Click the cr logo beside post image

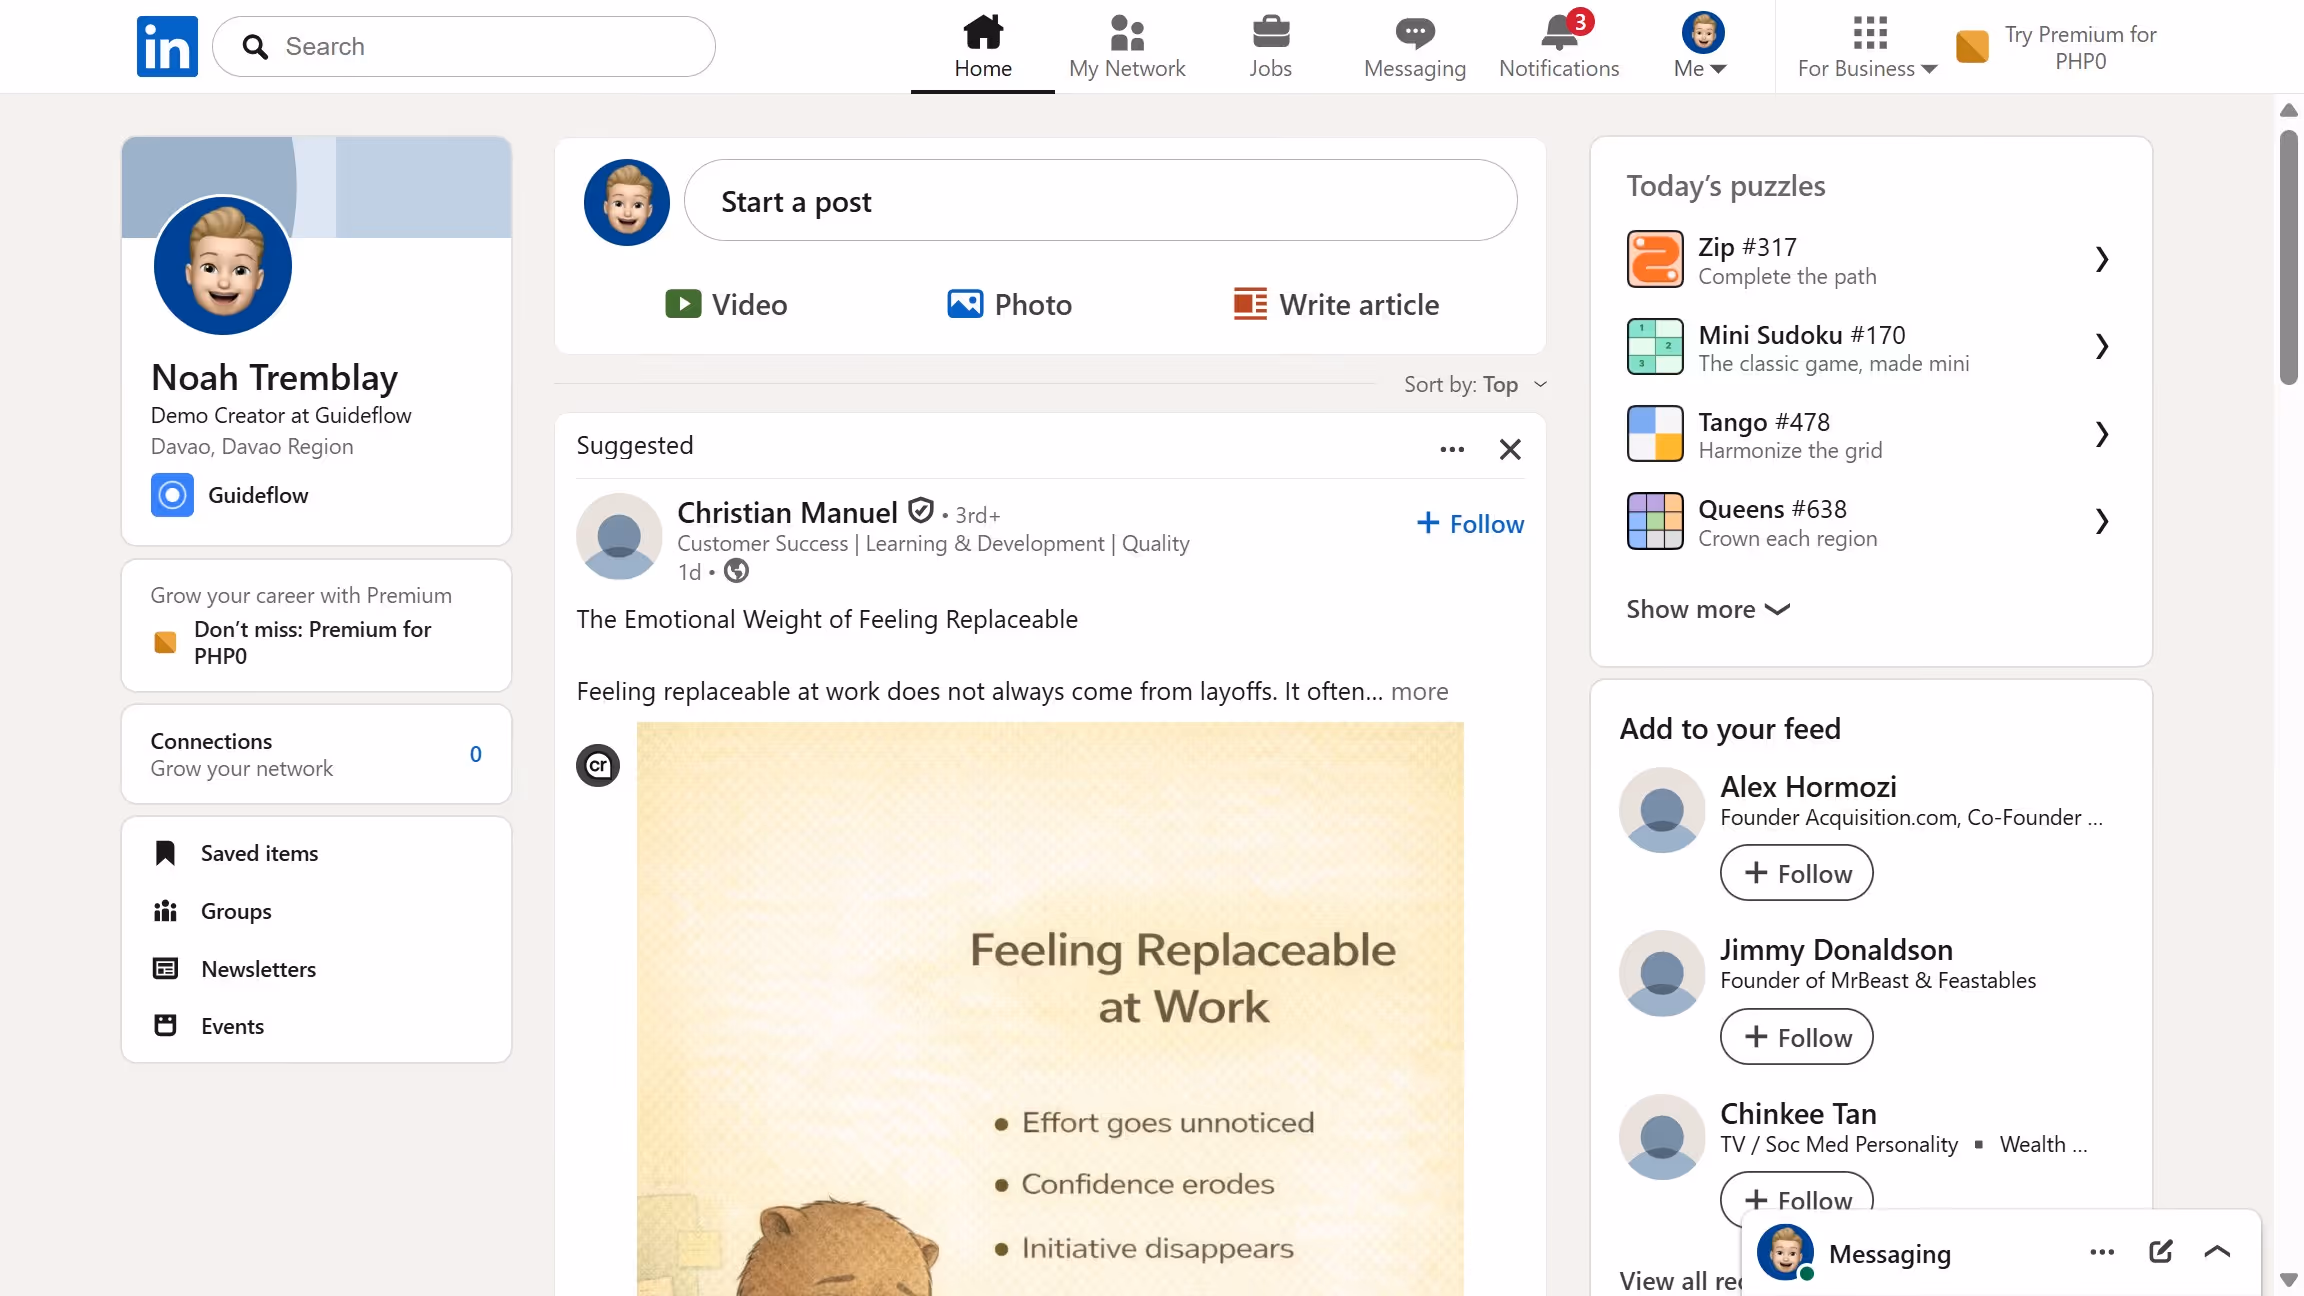coord(598,766)
